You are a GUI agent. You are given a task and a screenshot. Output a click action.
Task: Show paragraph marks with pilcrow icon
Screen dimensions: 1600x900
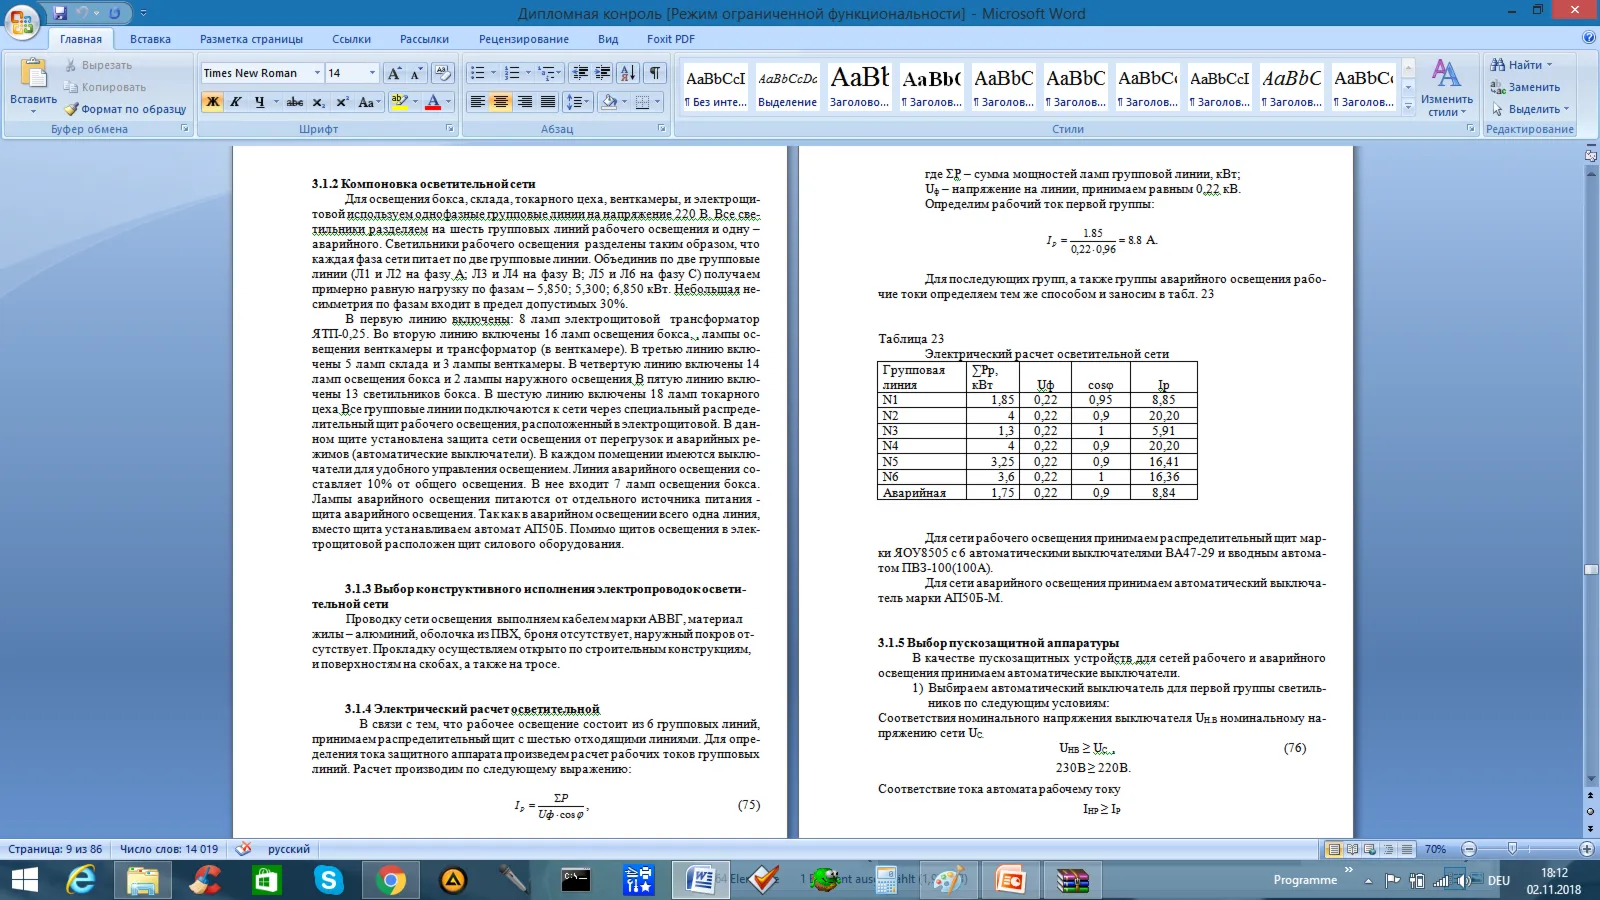(655, 73)
